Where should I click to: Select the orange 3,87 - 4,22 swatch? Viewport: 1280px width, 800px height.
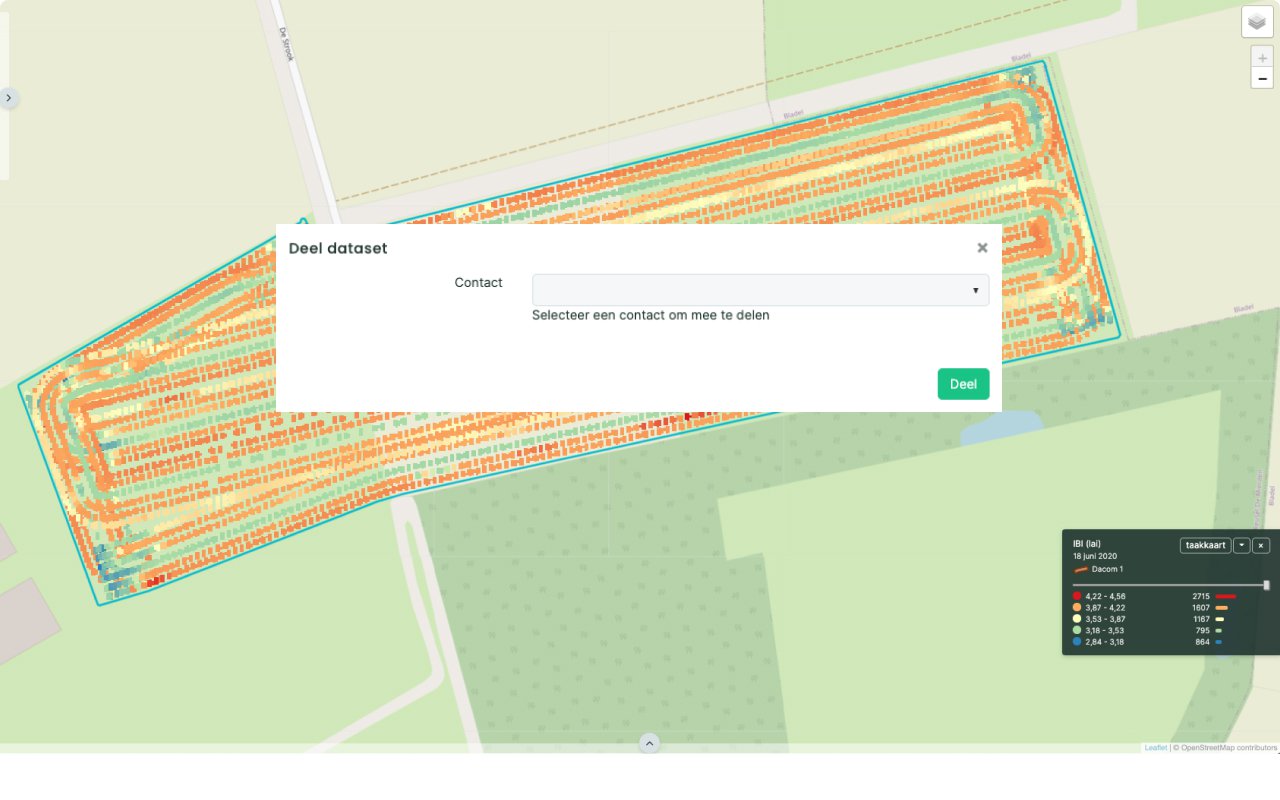tap(1077, 608)
